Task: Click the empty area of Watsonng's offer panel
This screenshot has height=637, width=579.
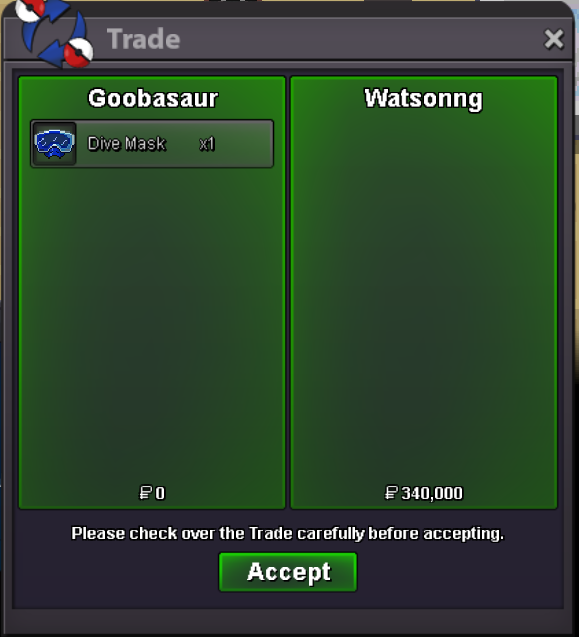Action: coord(424,297)
